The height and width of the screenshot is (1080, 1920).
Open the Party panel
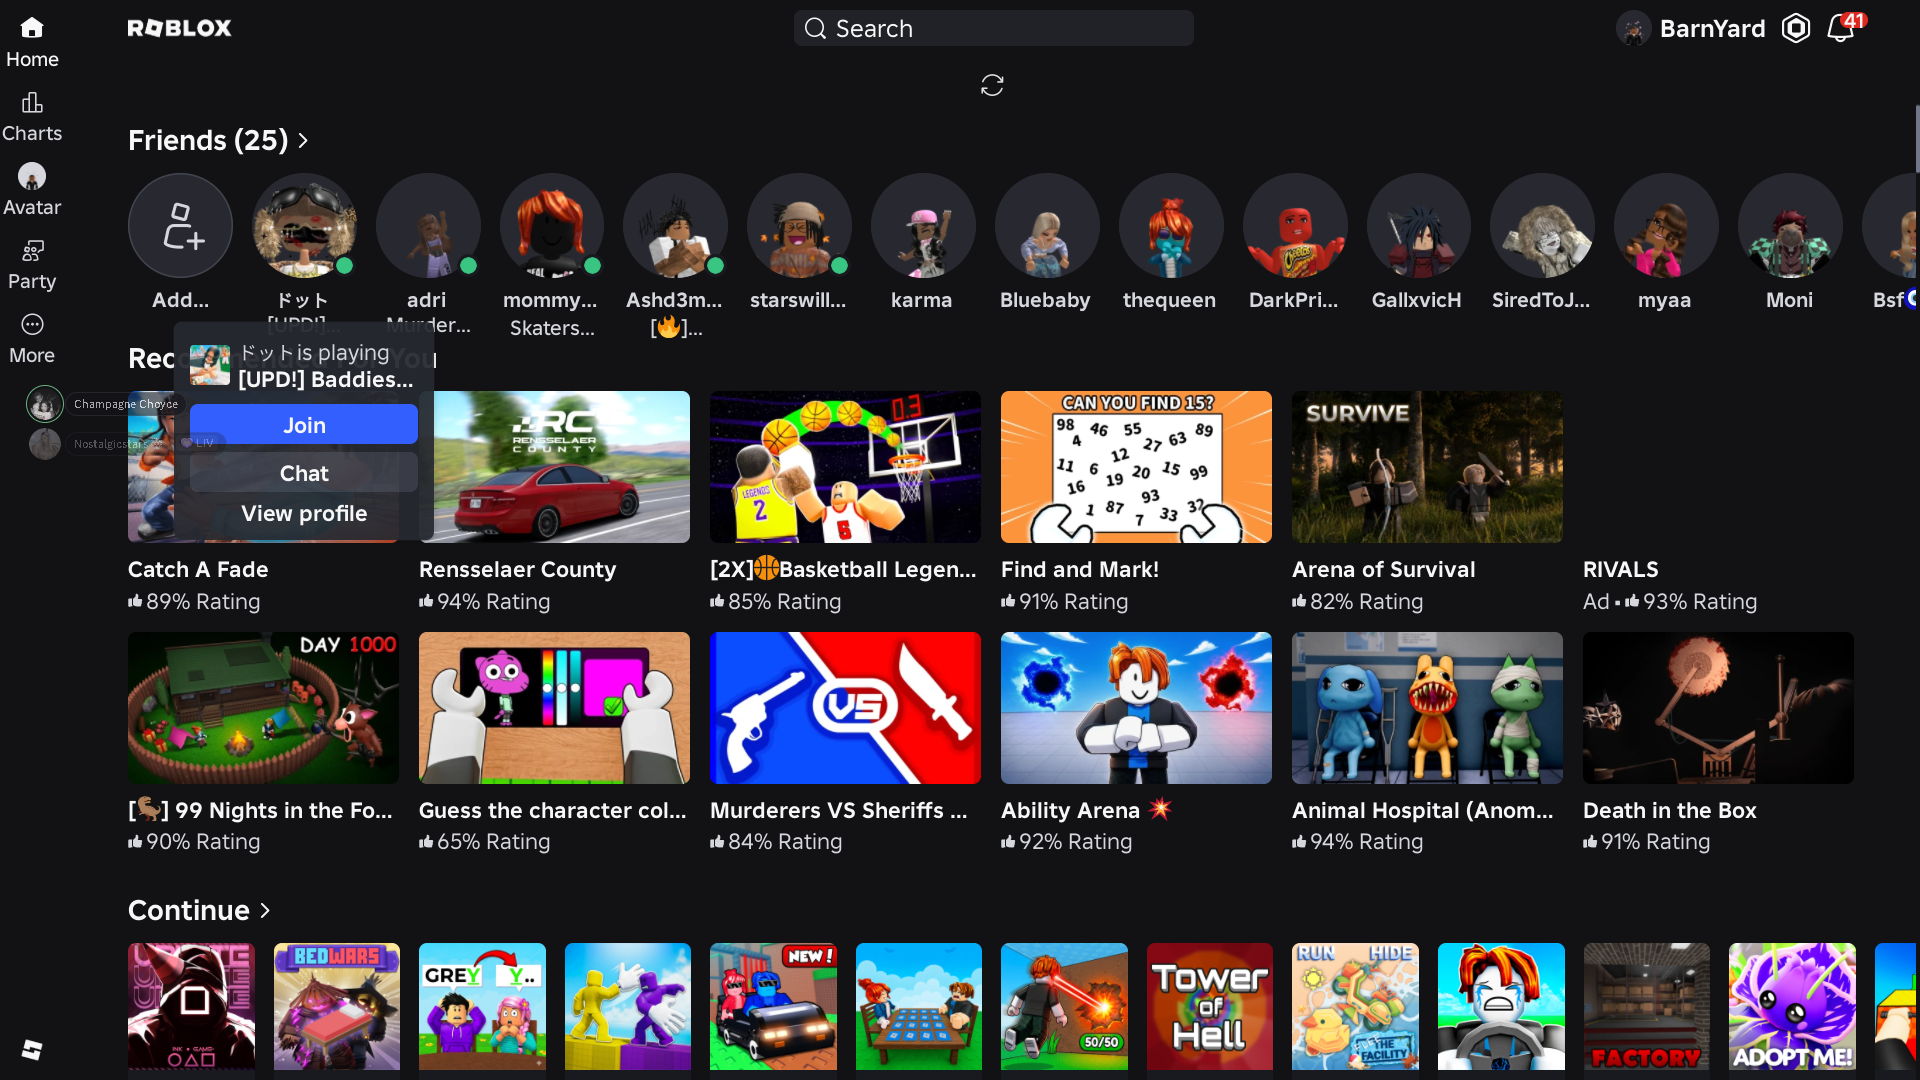(32, 265)
